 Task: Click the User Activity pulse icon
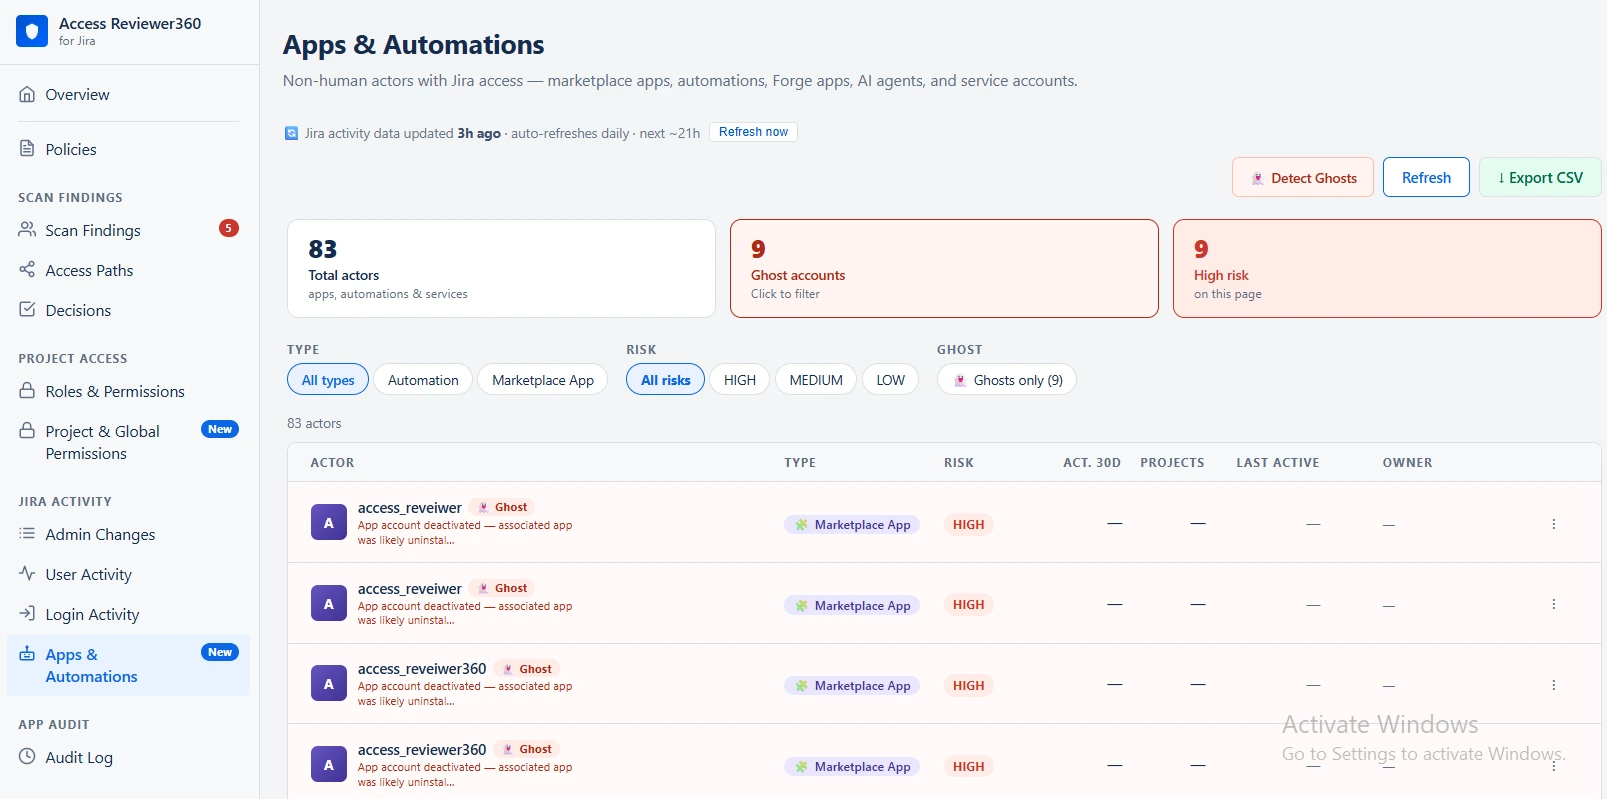[x=27, y=574]
